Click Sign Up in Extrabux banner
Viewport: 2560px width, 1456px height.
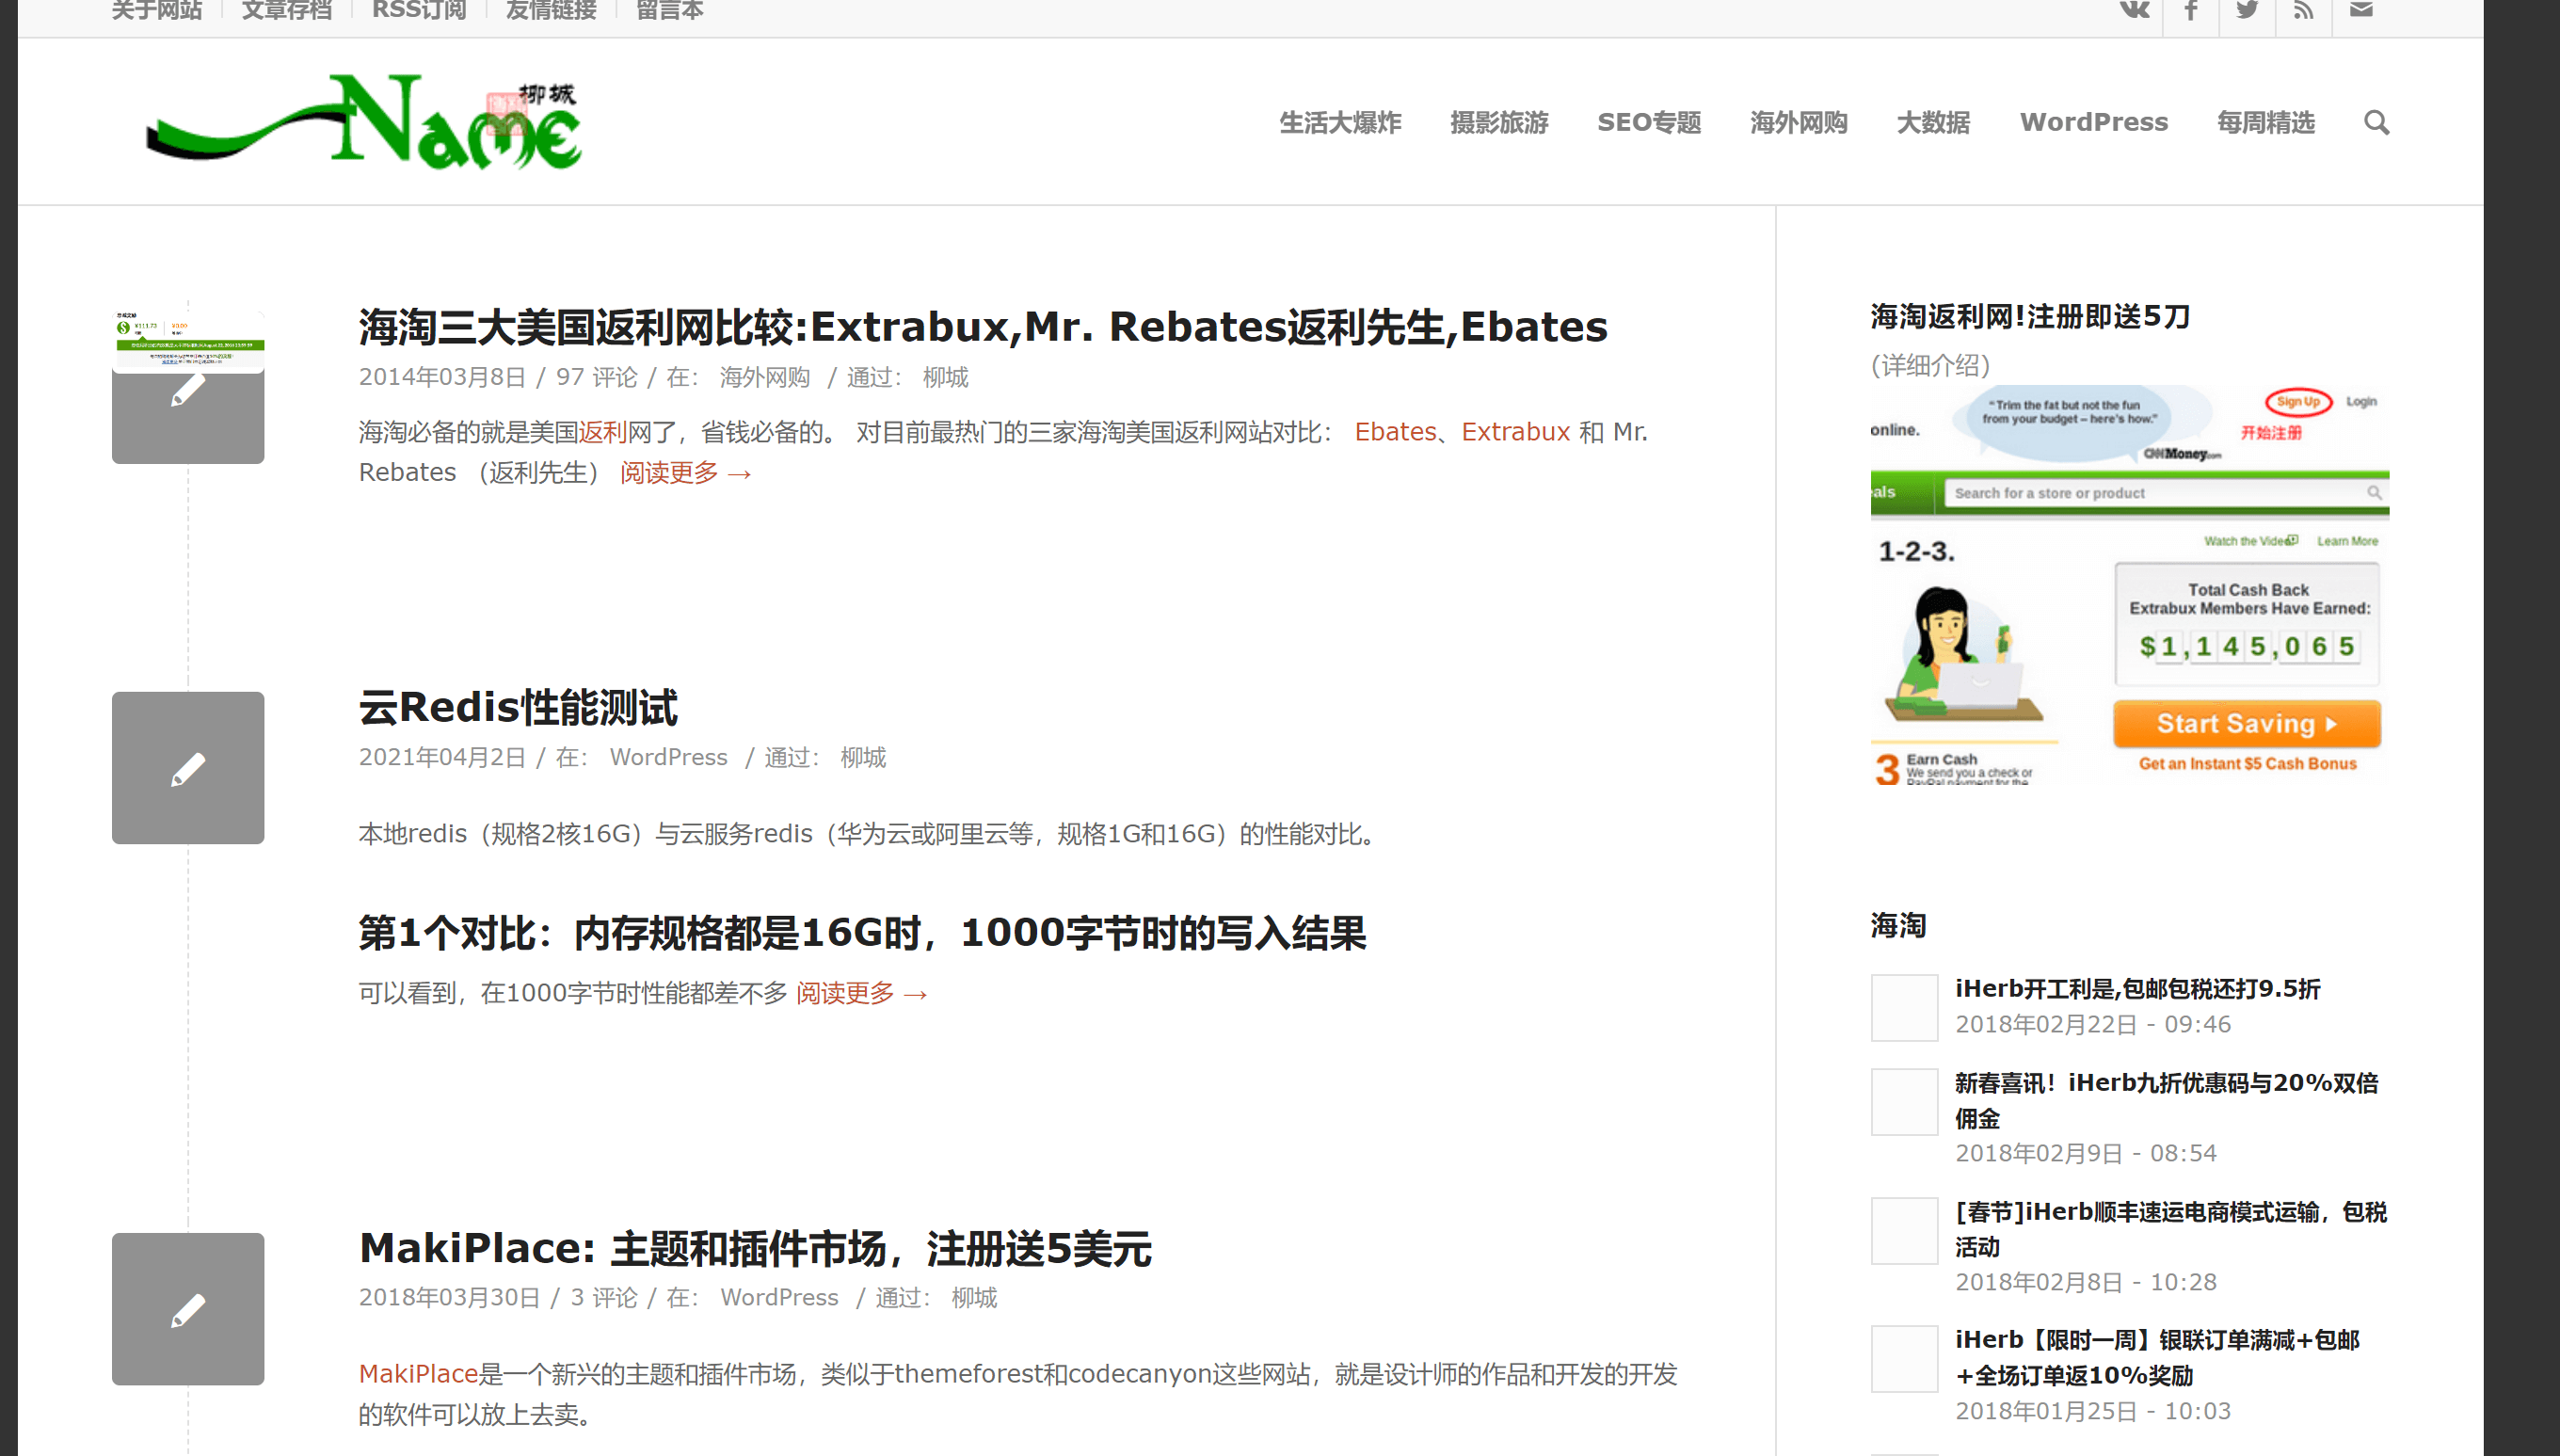tap(2298, 401)
